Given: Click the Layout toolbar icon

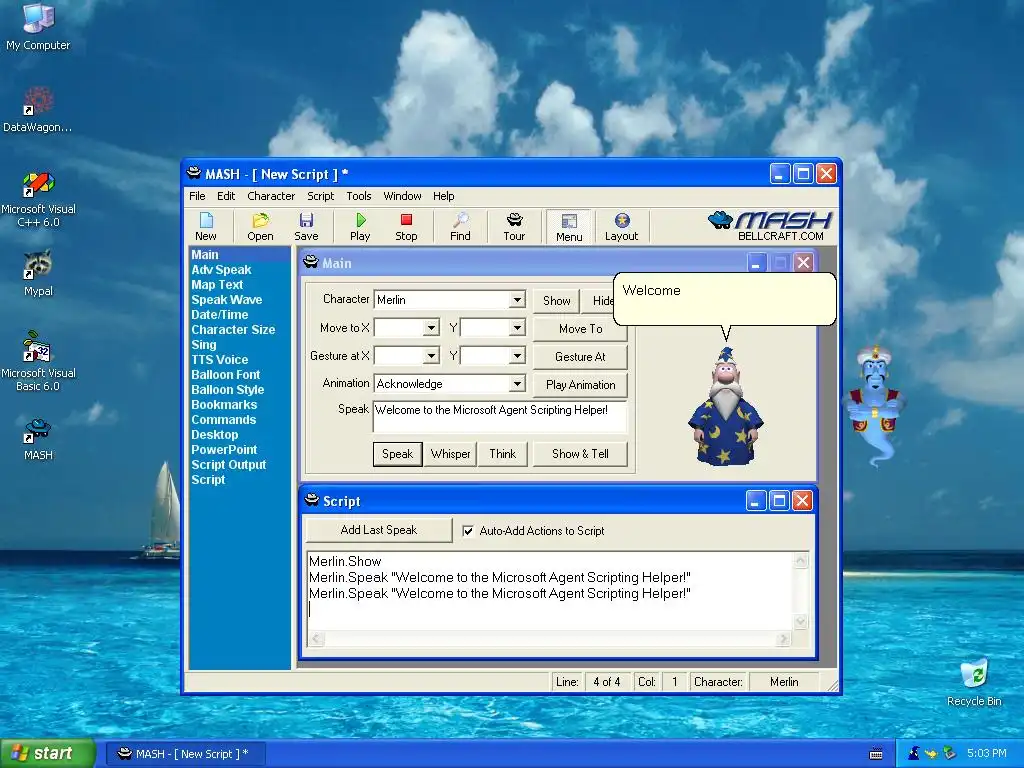Looking at the screenshot, I should tap(621, 227).
